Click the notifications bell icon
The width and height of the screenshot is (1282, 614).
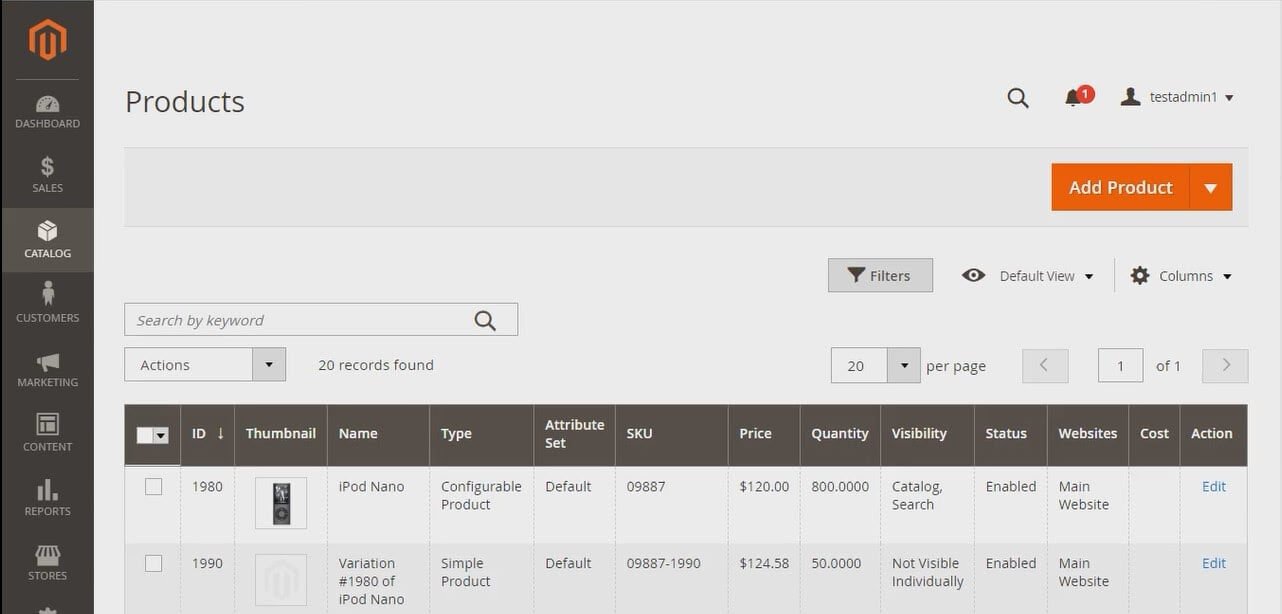coord(1073,98)
